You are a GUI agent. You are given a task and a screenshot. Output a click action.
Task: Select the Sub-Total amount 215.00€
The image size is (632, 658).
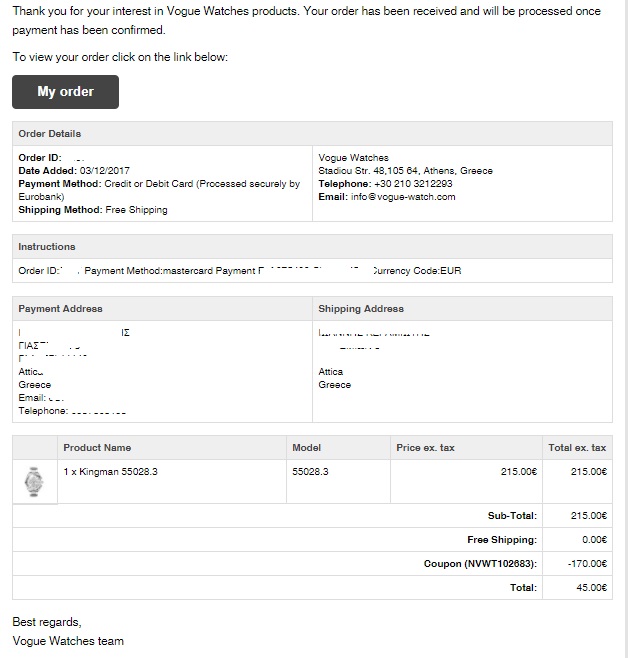coord(589,516)
